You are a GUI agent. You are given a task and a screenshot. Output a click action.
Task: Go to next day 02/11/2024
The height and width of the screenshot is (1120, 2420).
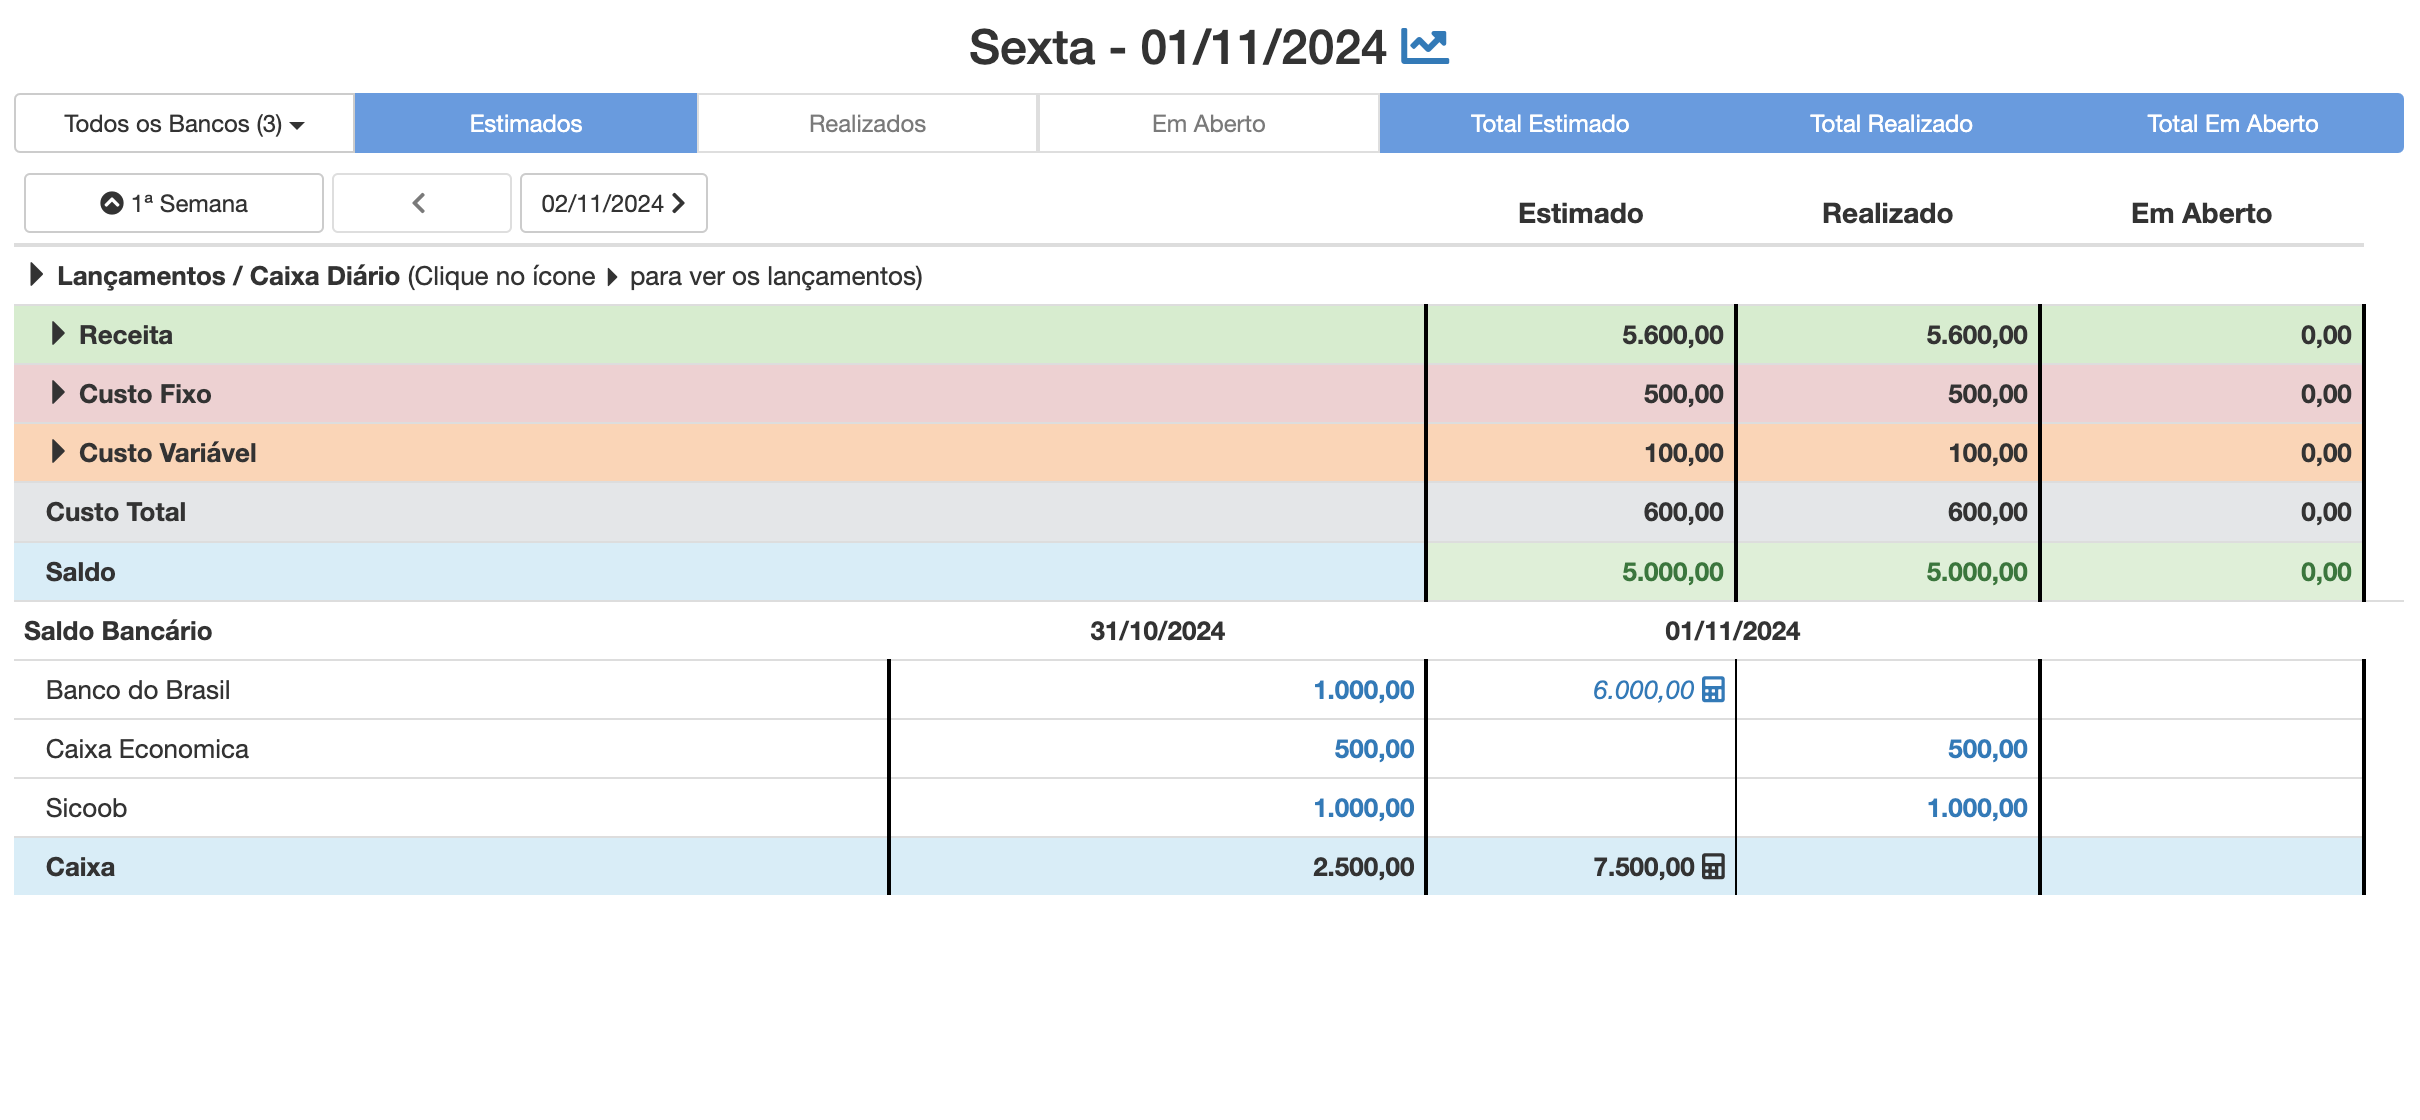point(613,203)
